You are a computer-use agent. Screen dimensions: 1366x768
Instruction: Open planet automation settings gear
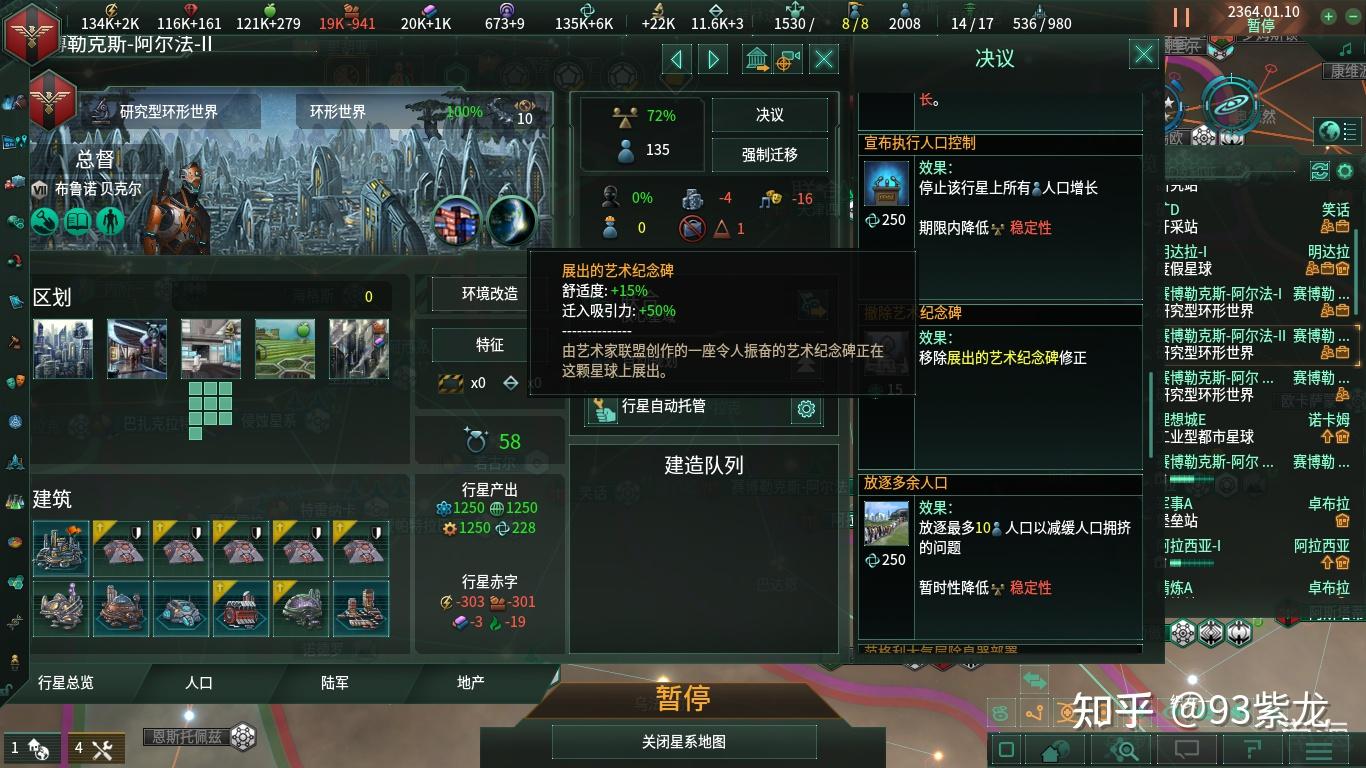click(806, 408)
